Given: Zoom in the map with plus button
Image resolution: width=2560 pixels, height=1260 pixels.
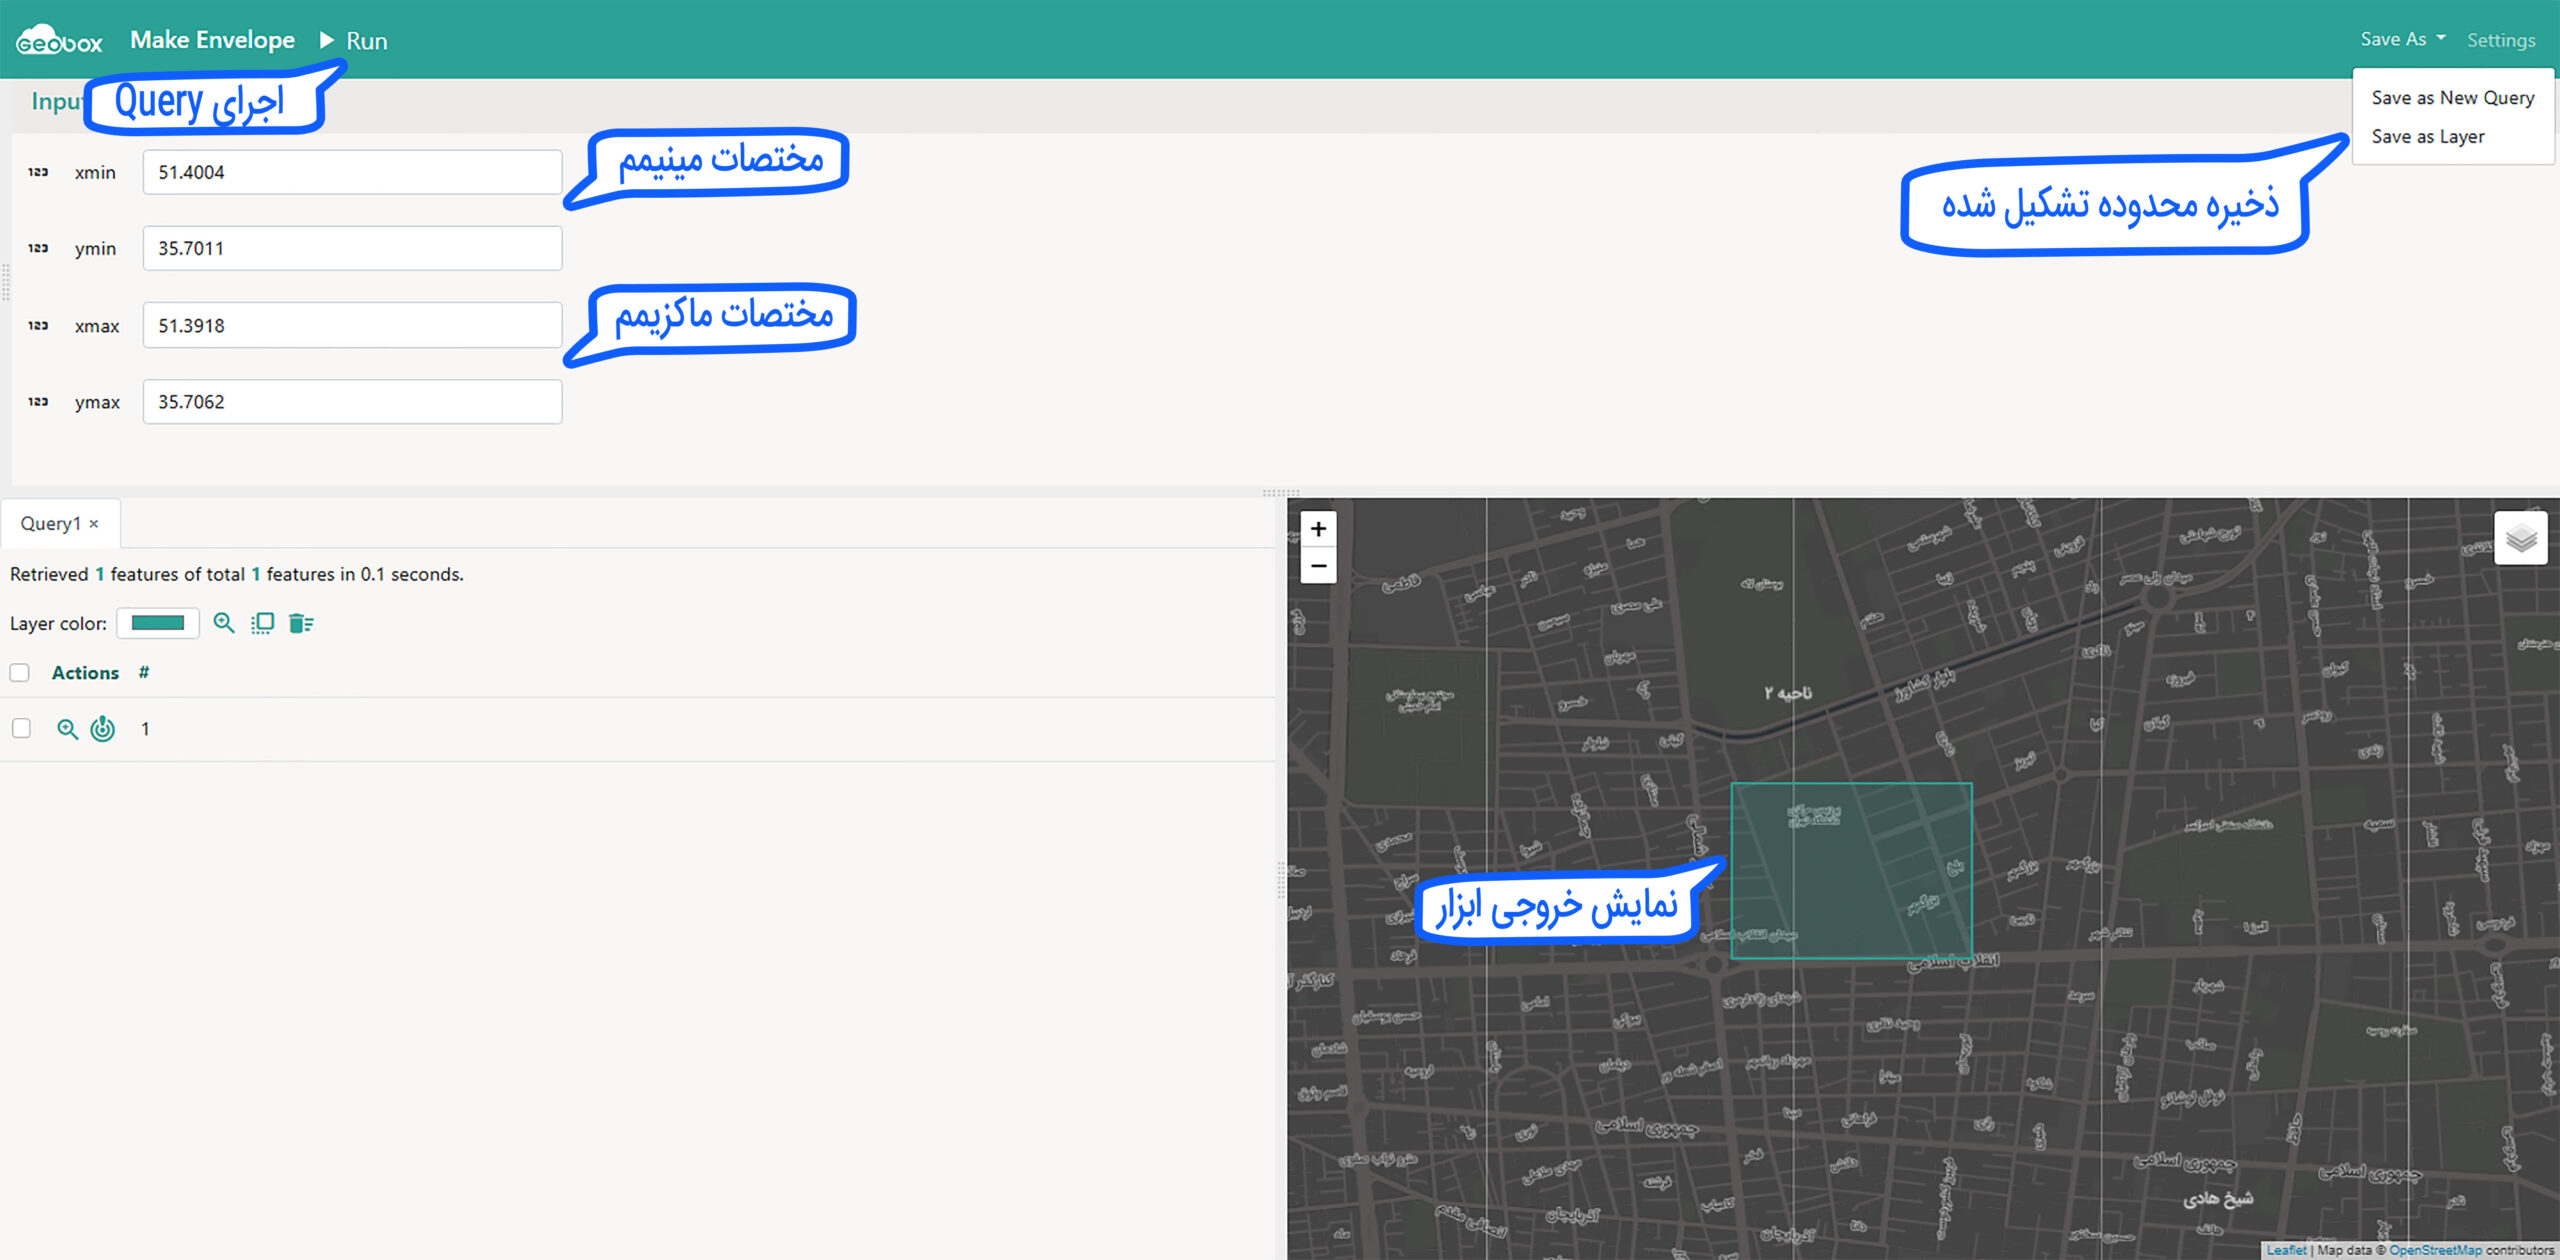Looking at the screenshot, I should (1318, 529).
